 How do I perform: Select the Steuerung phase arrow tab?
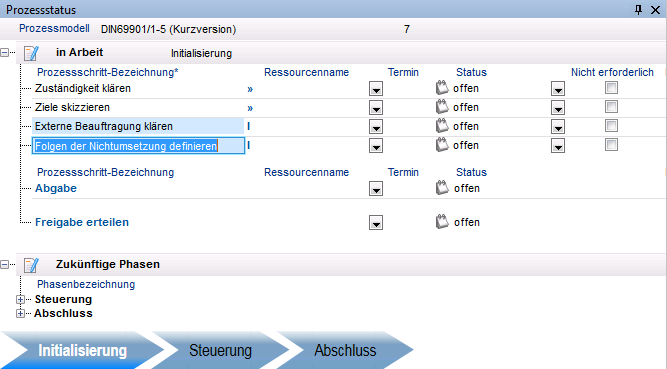click(220, 350)
